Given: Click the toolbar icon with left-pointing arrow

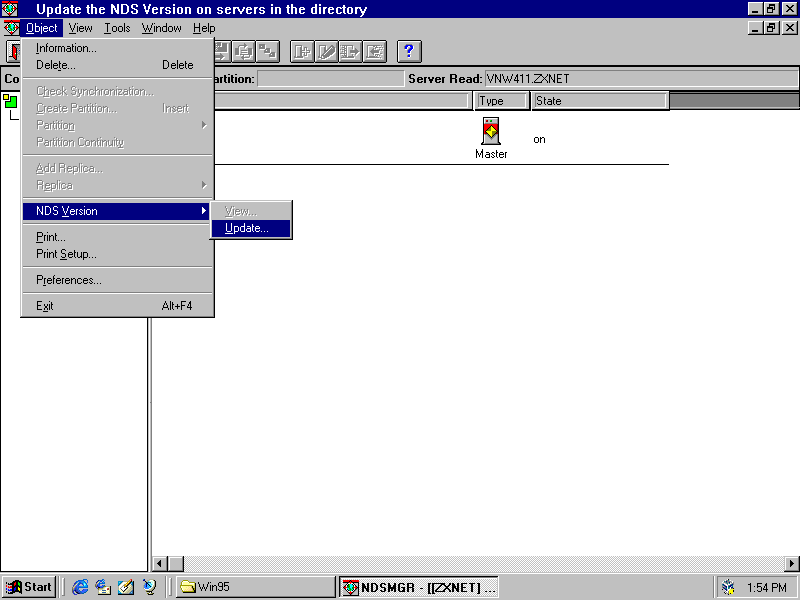Looking at the screenshot, I should [375, 52].
